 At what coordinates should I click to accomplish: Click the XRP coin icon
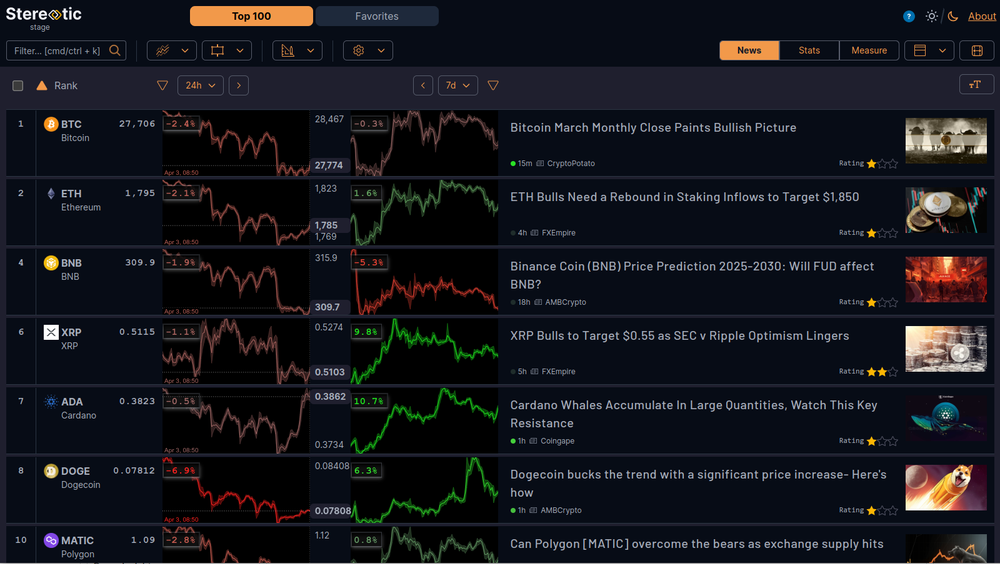click(51, 332)
